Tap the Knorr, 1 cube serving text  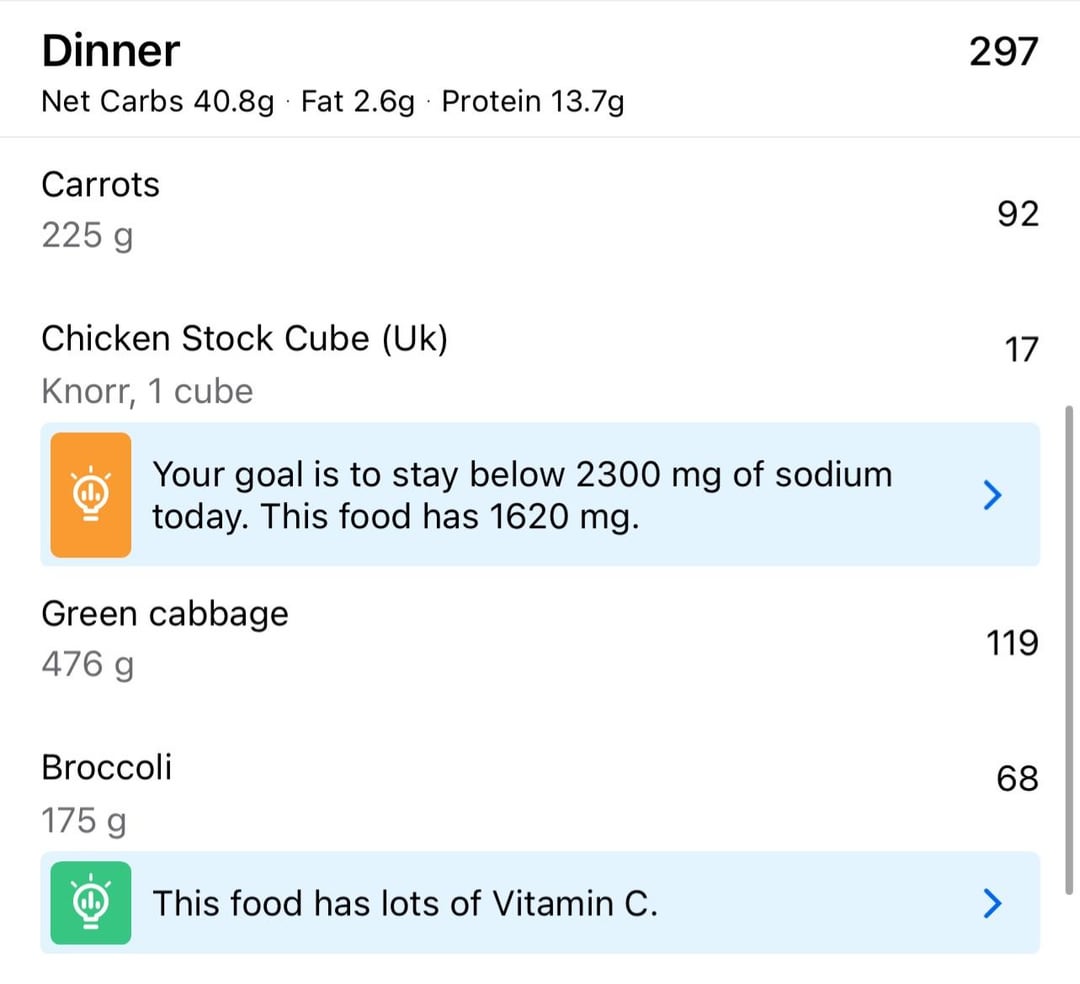[x=147, y=391]
